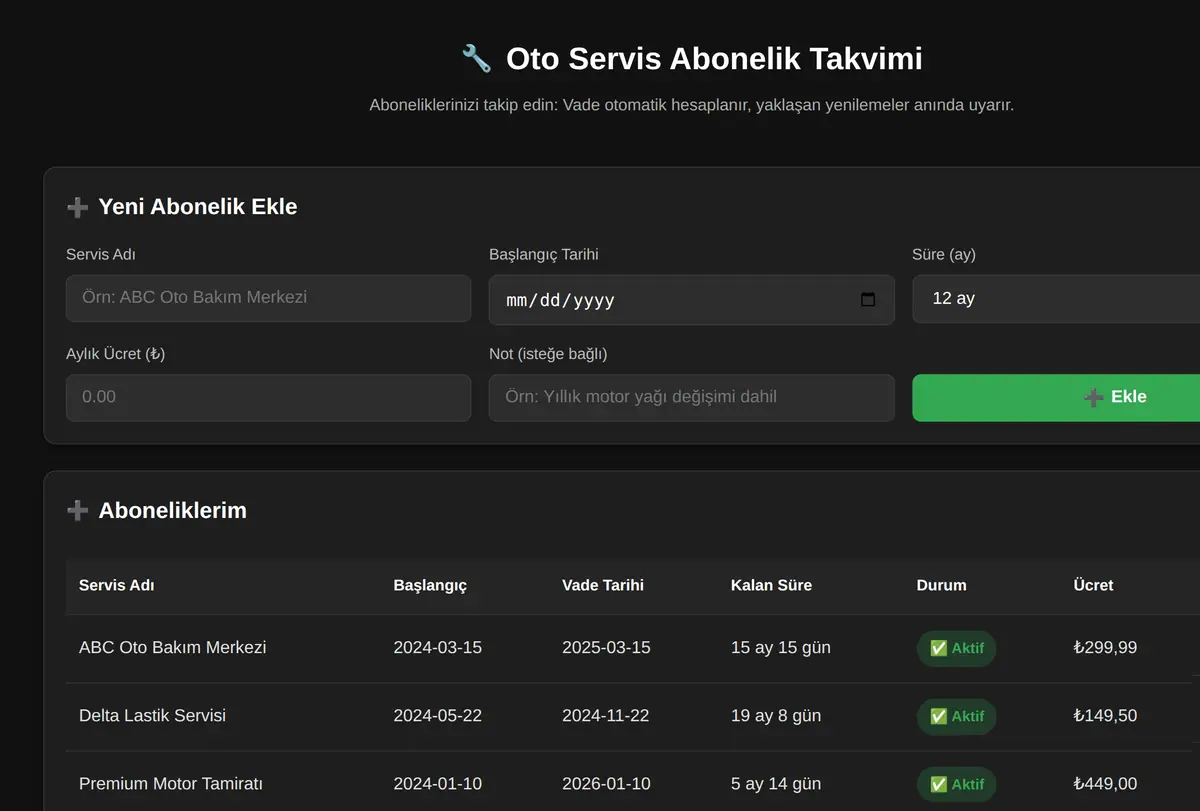Viewport: 1200px width, 811px height.
Task: Click the subtitle starting Aboneliklerinizi takip edin
Action: [691, 105]
